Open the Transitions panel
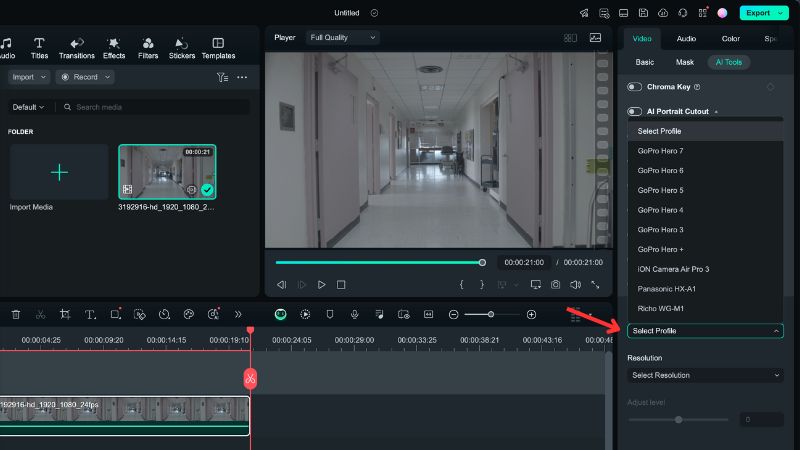Screen dimensions: 800x450 [x=77, y=48]
